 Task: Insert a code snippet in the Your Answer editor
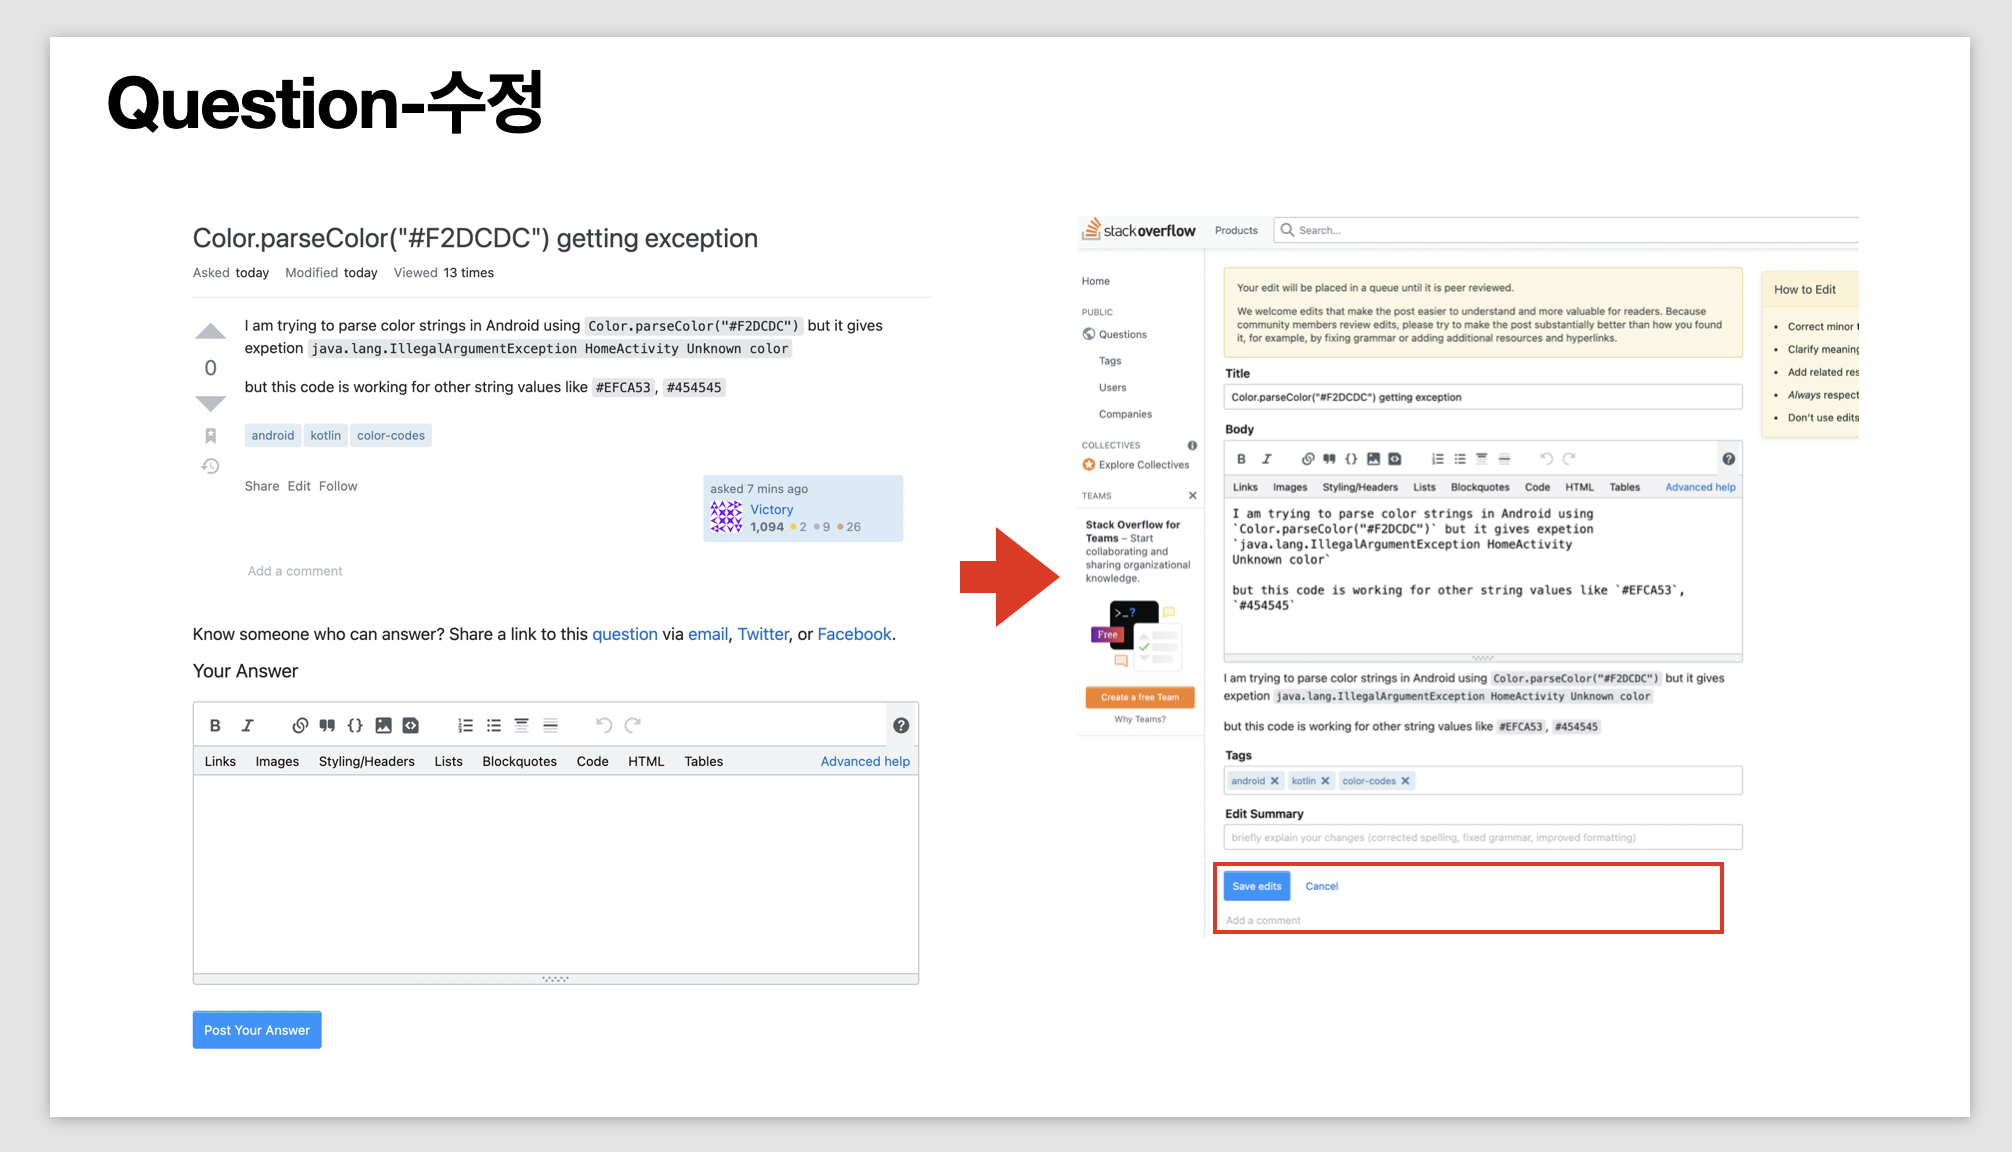[411, 725]
